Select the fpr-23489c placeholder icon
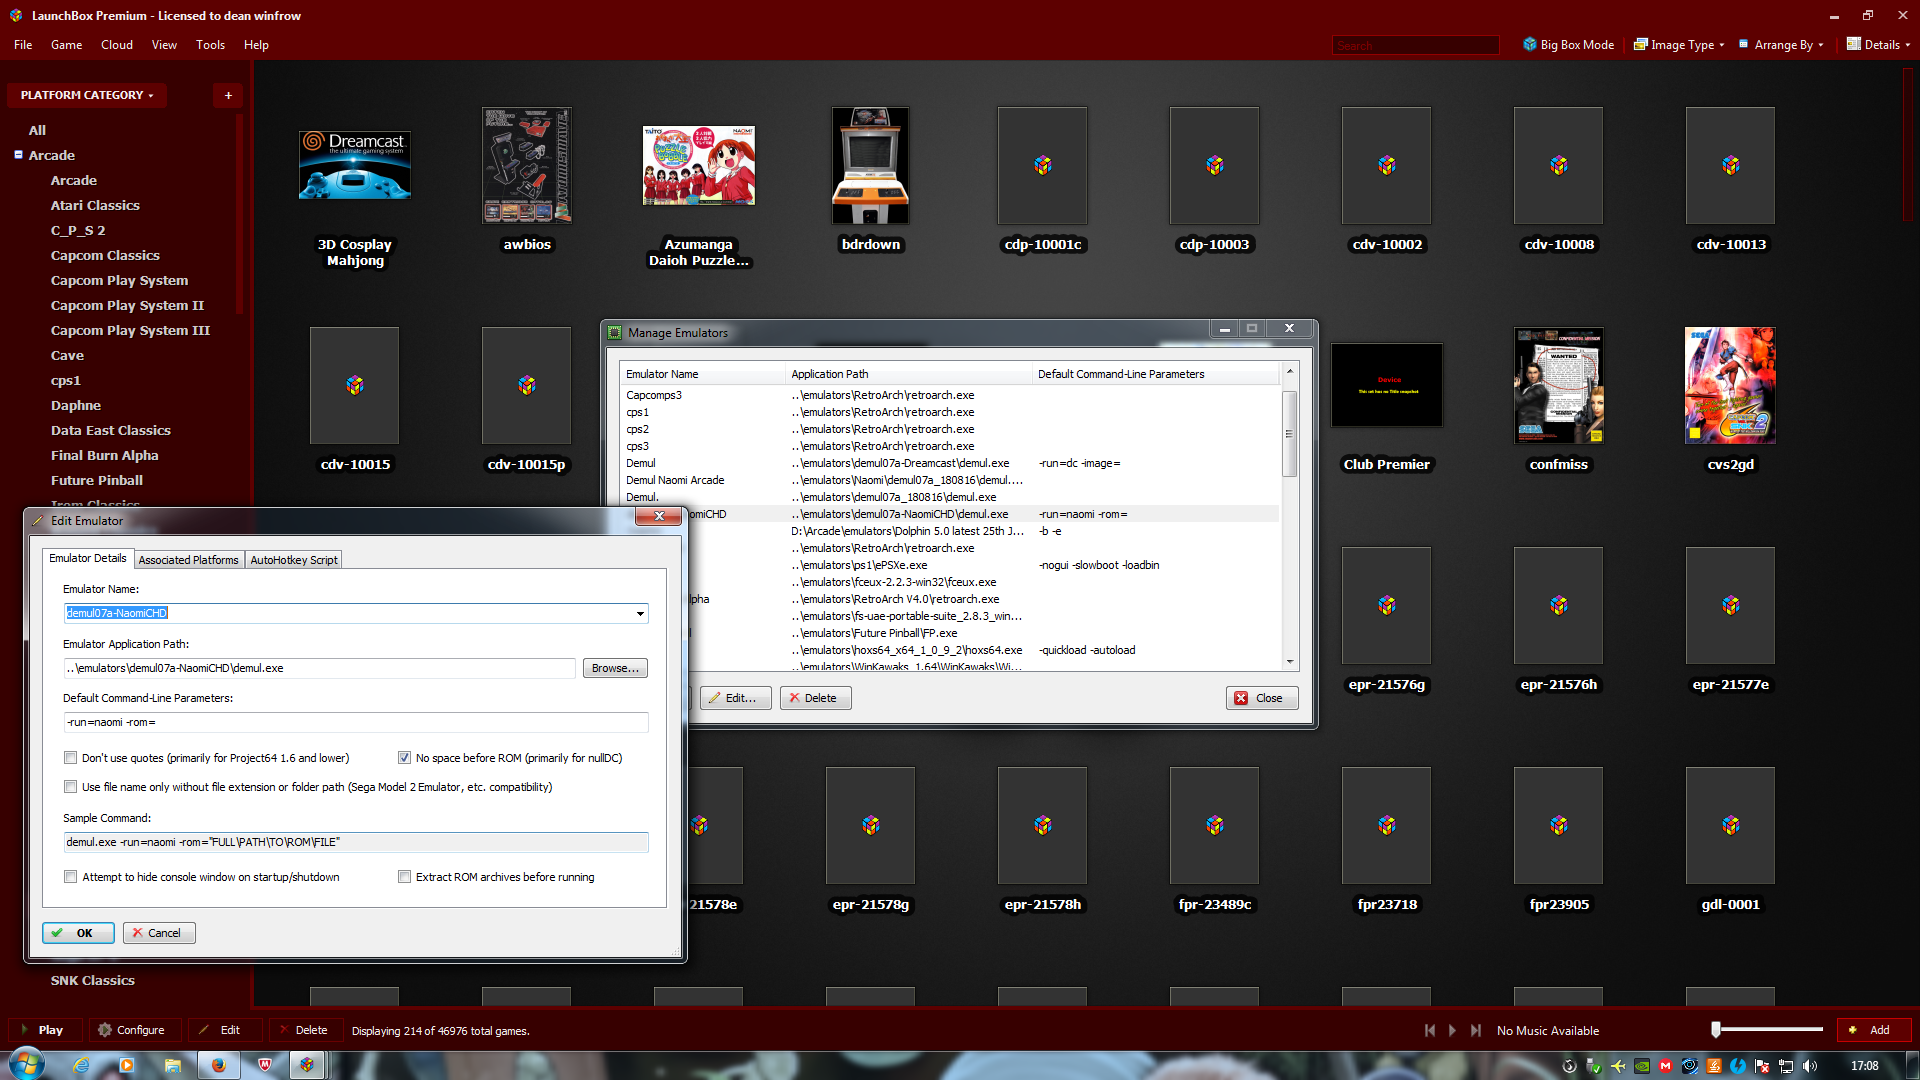The image size is (1920, 1080). (x=1215, y=825)
